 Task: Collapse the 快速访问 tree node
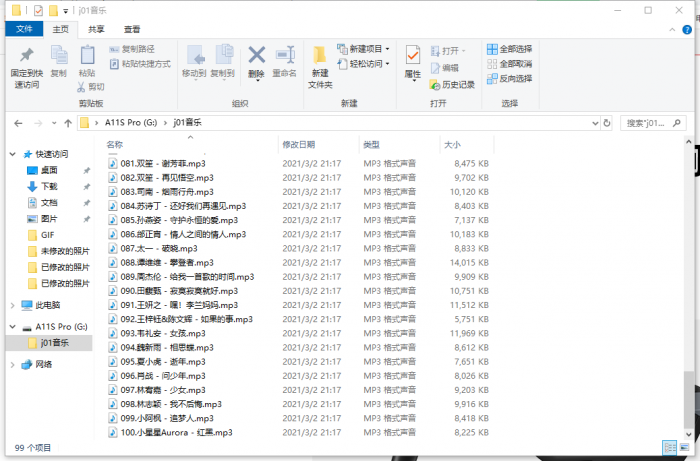pyautogui.click(x=12, y=154)
